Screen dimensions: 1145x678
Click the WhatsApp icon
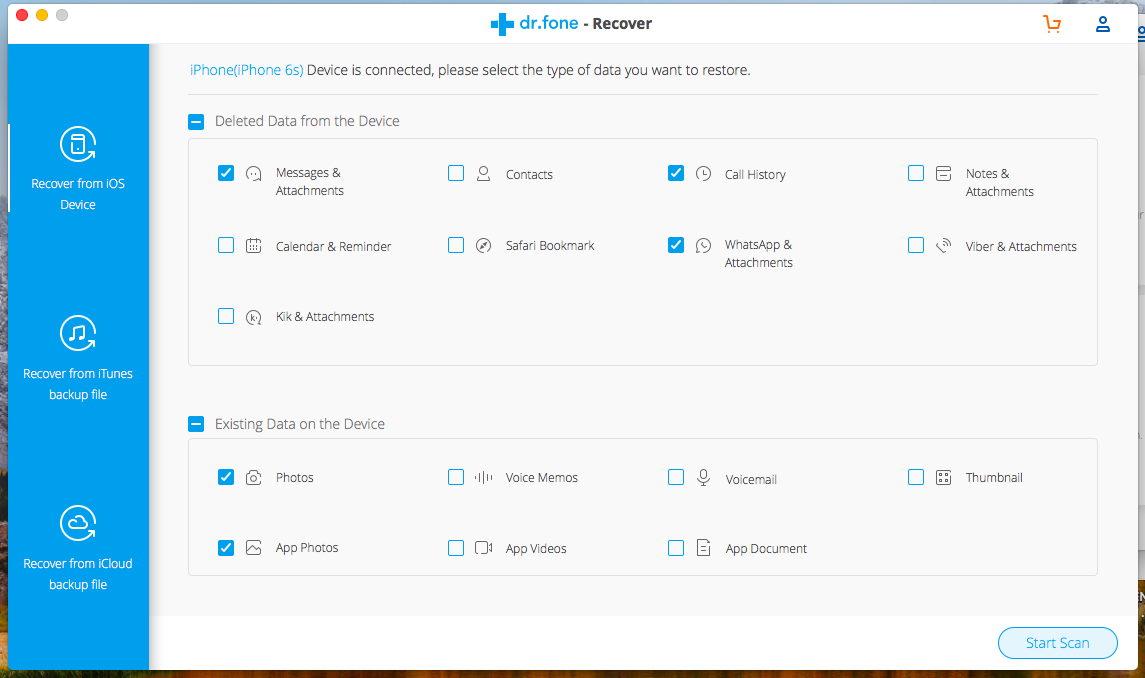point(703,245)
